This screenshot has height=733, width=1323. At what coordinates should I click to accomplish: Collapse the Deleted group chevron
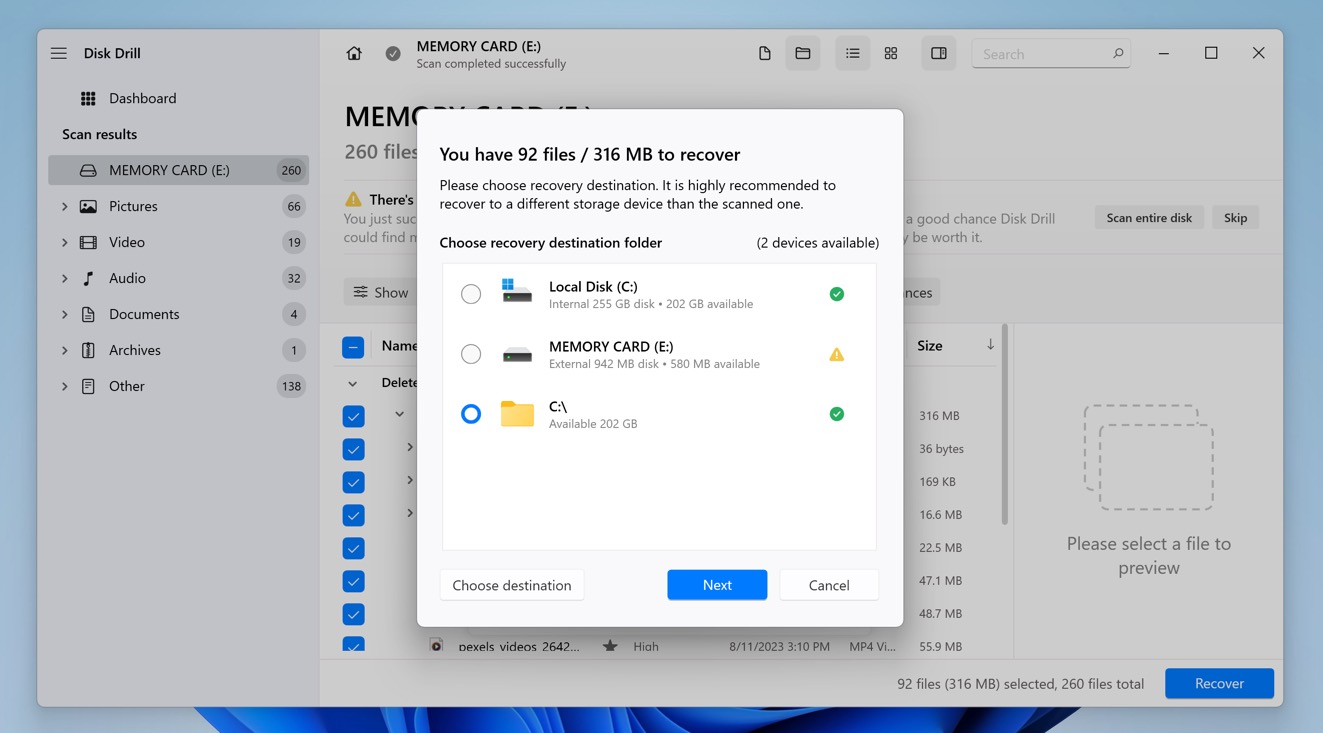(352, 383)
